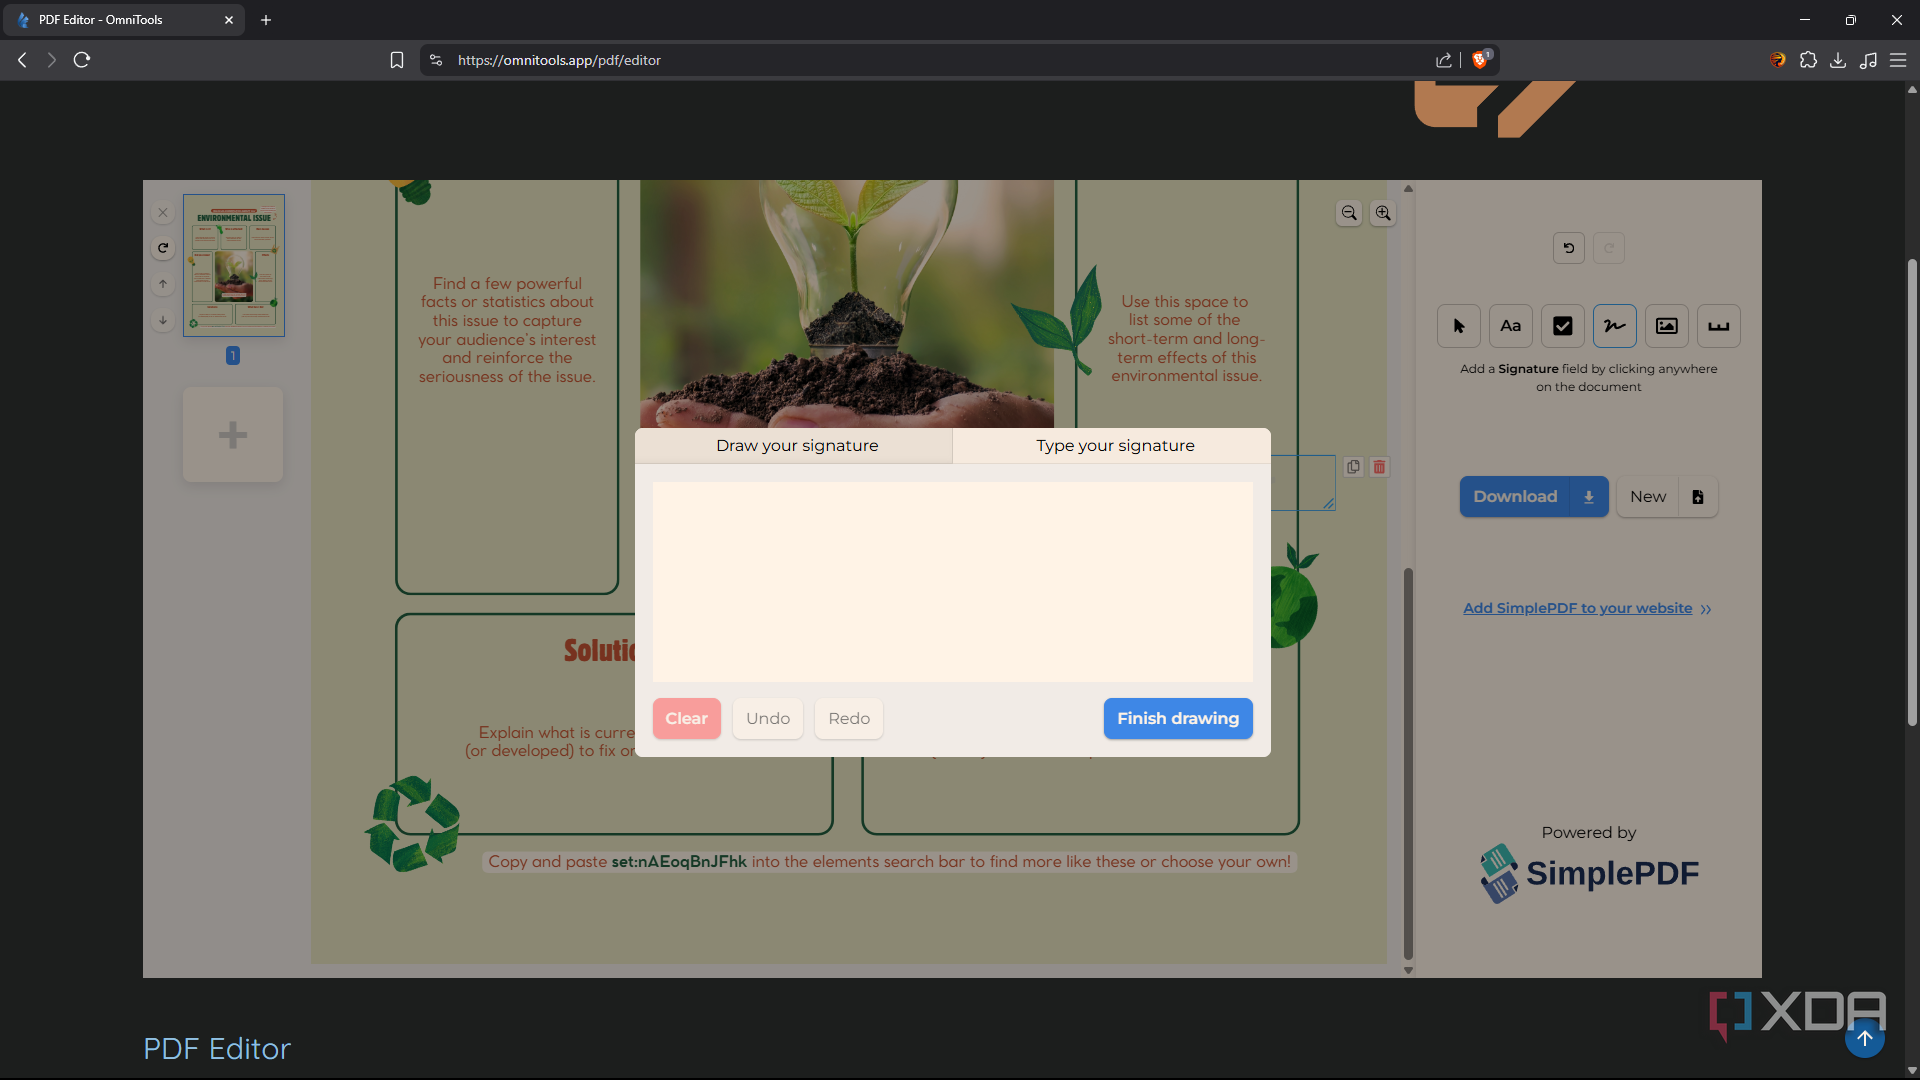Open the browser hamburger menu

click(x=1898, y=60)
